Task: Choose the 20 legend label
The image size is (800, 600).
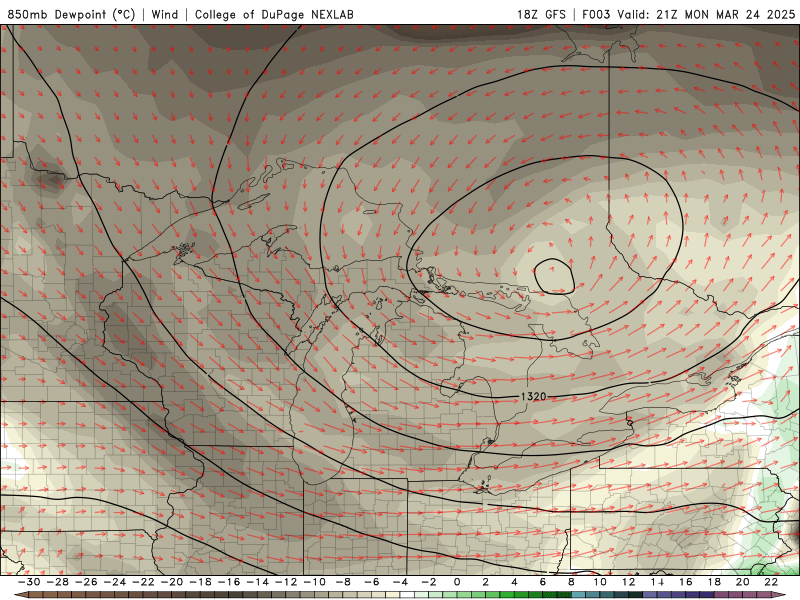Action: point(743,582)
